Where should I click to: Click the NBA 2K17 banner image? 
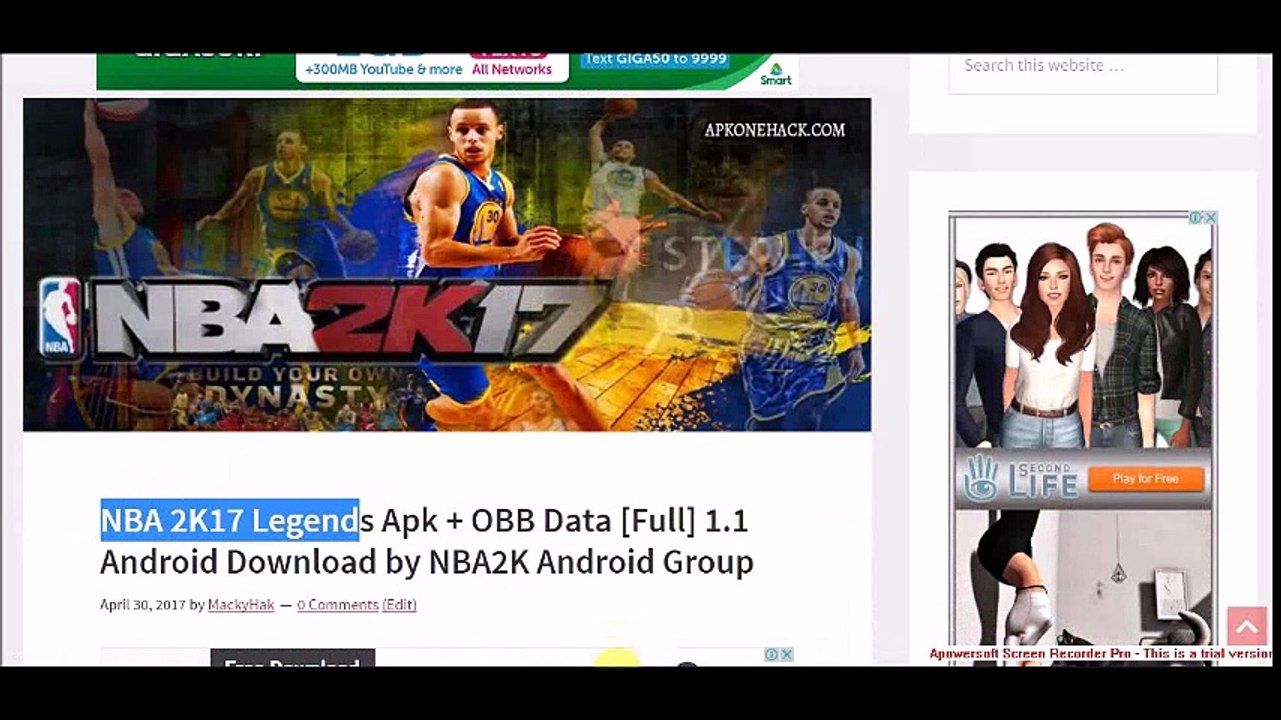[447, 265]
